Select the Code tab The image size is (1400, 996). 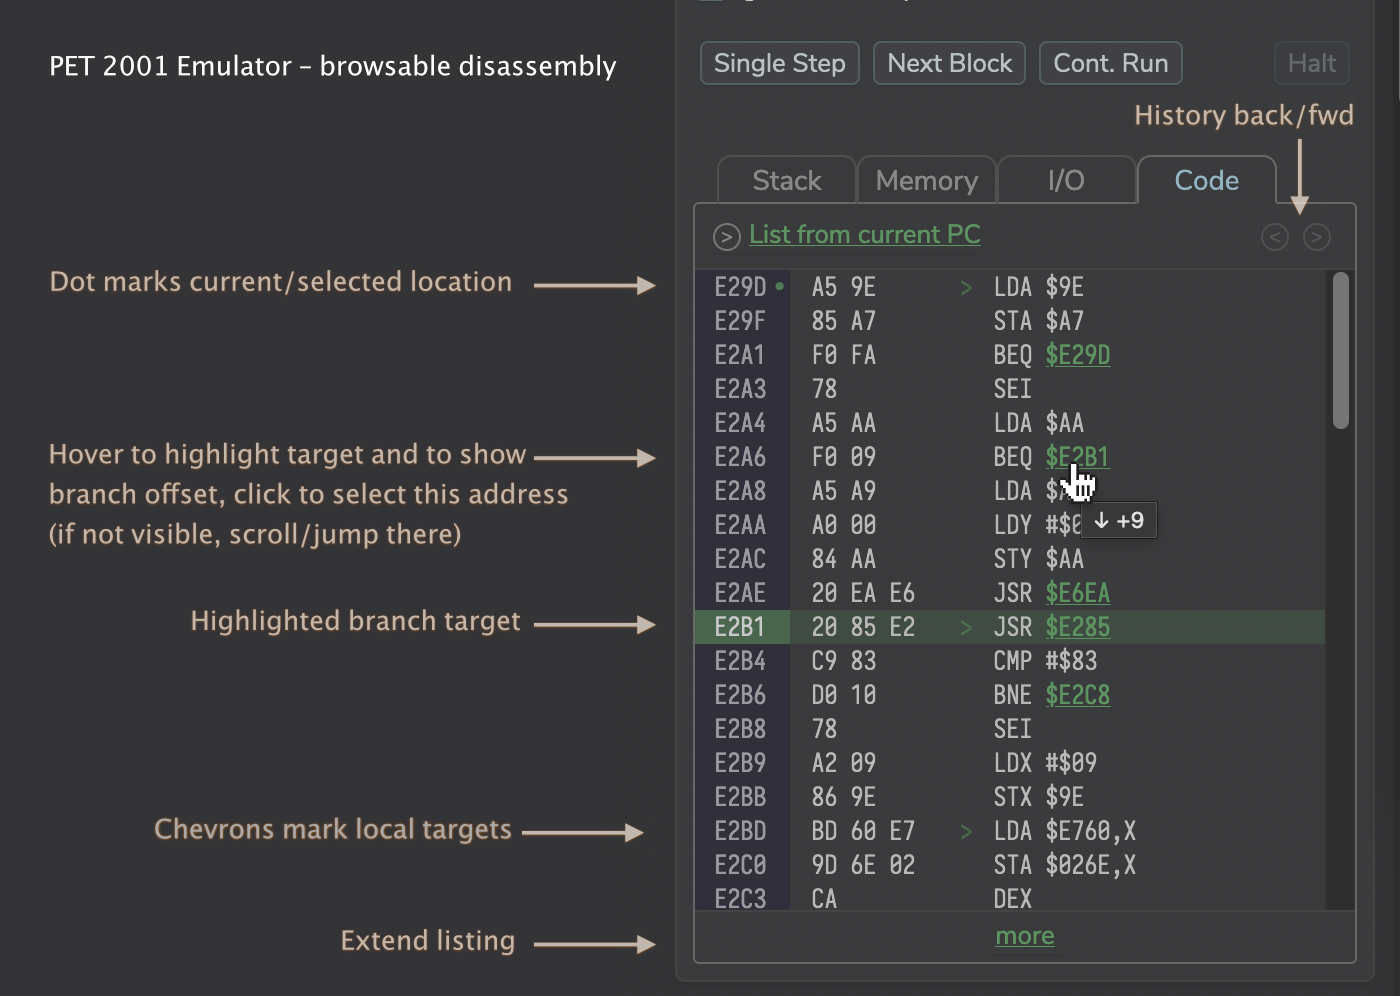pos(1207,181)
